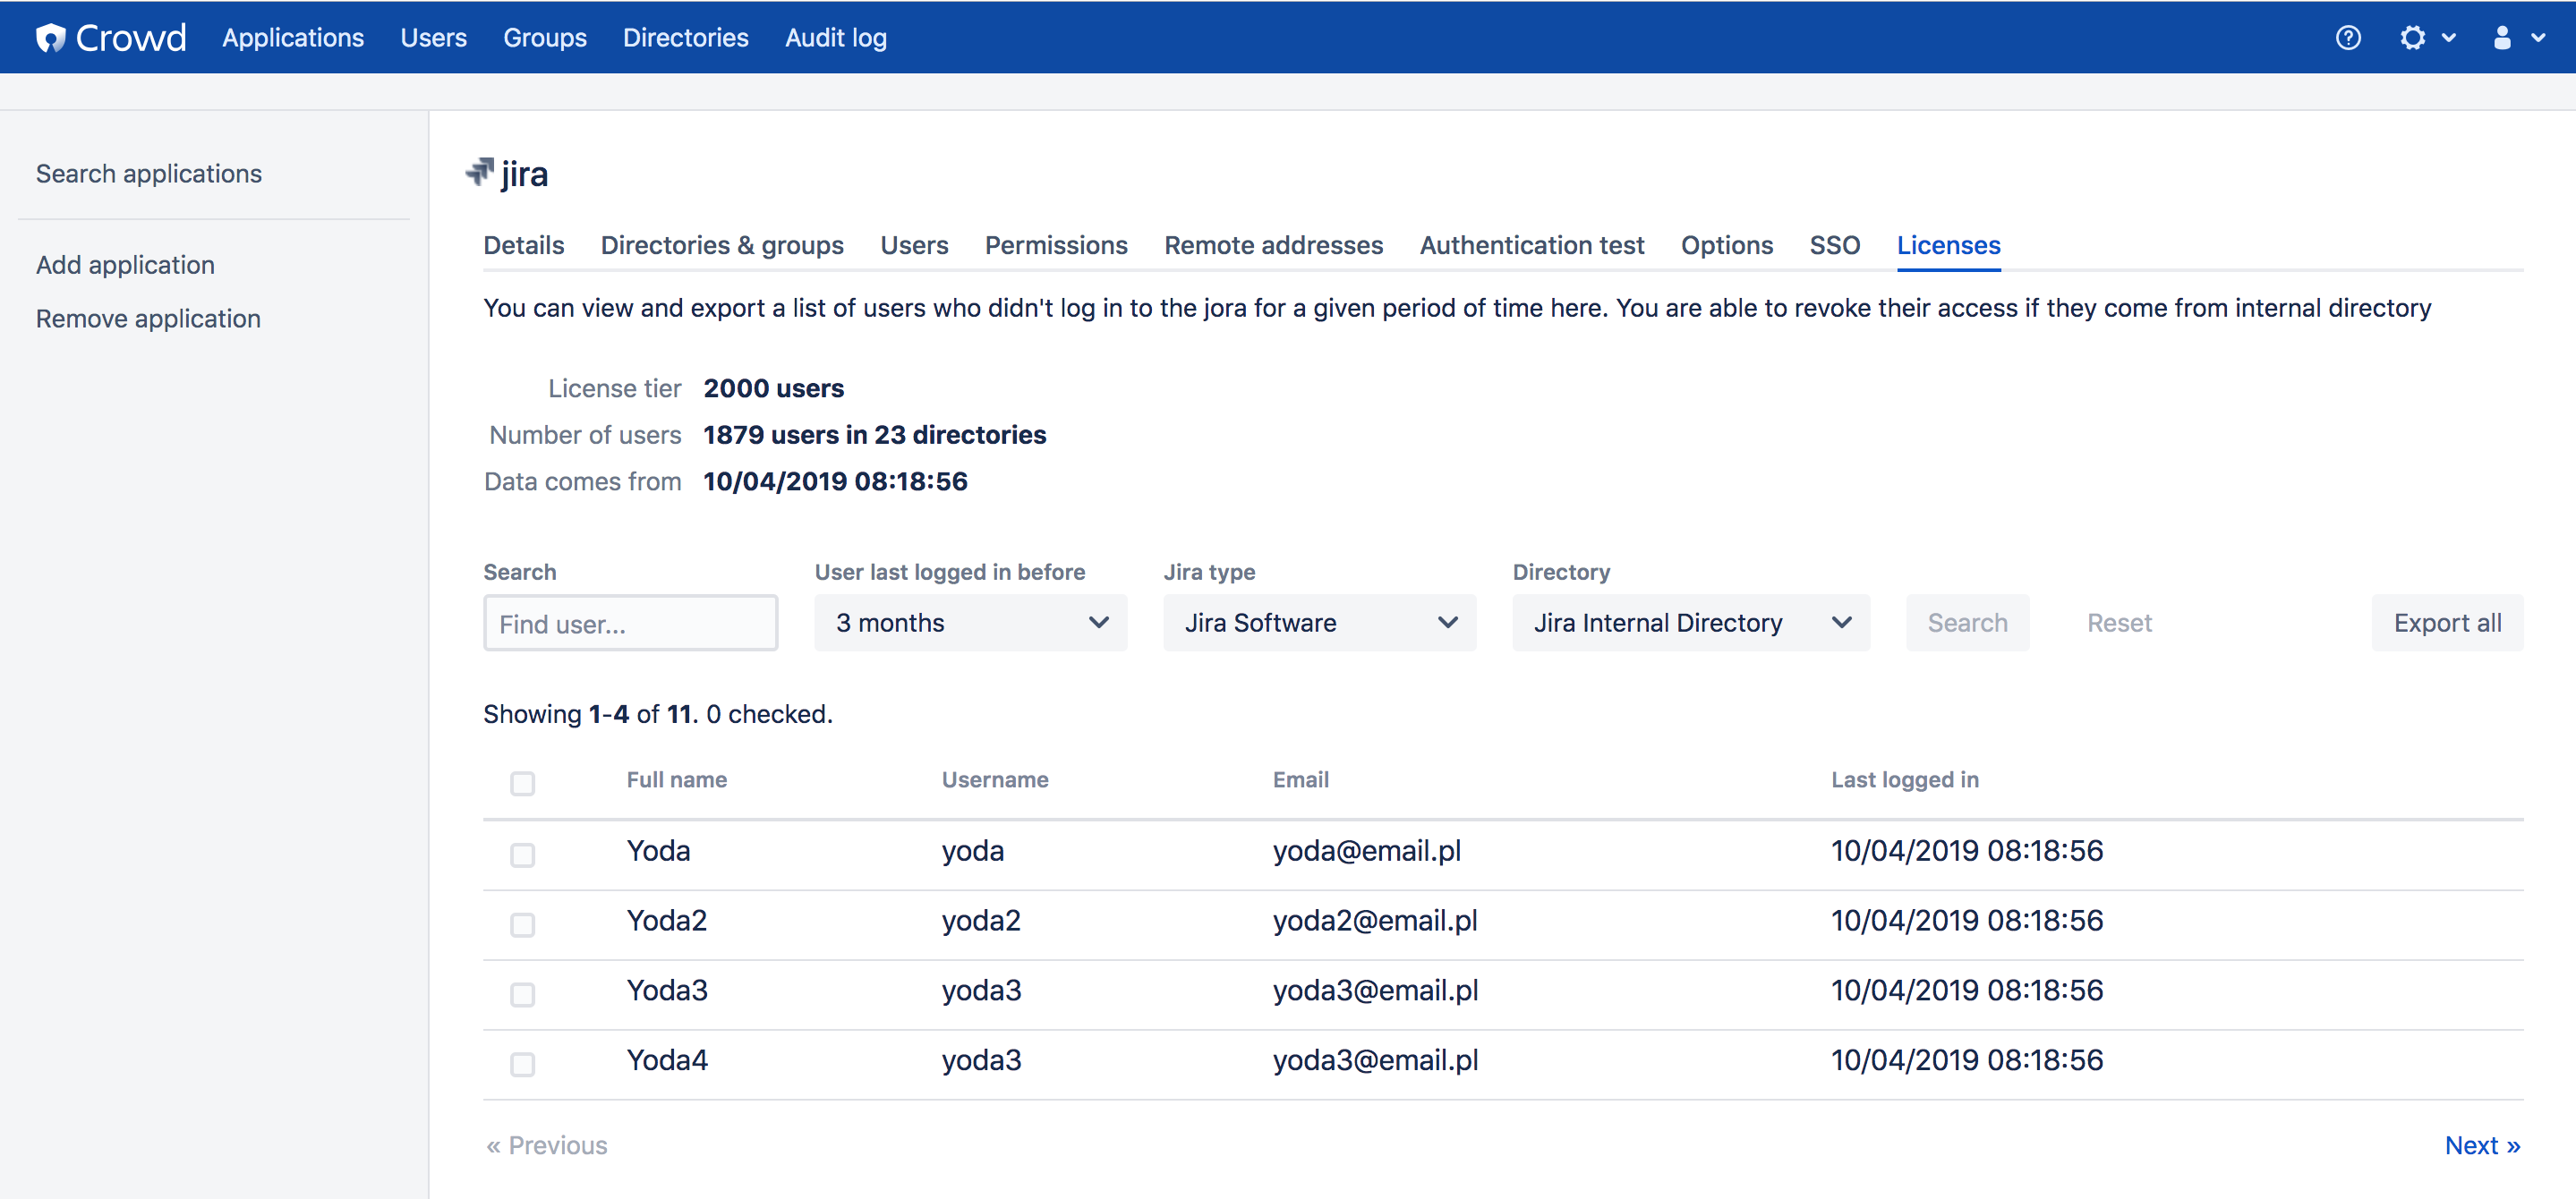
Task: Switch to the Details tab
Action: (x=523, y=245)
